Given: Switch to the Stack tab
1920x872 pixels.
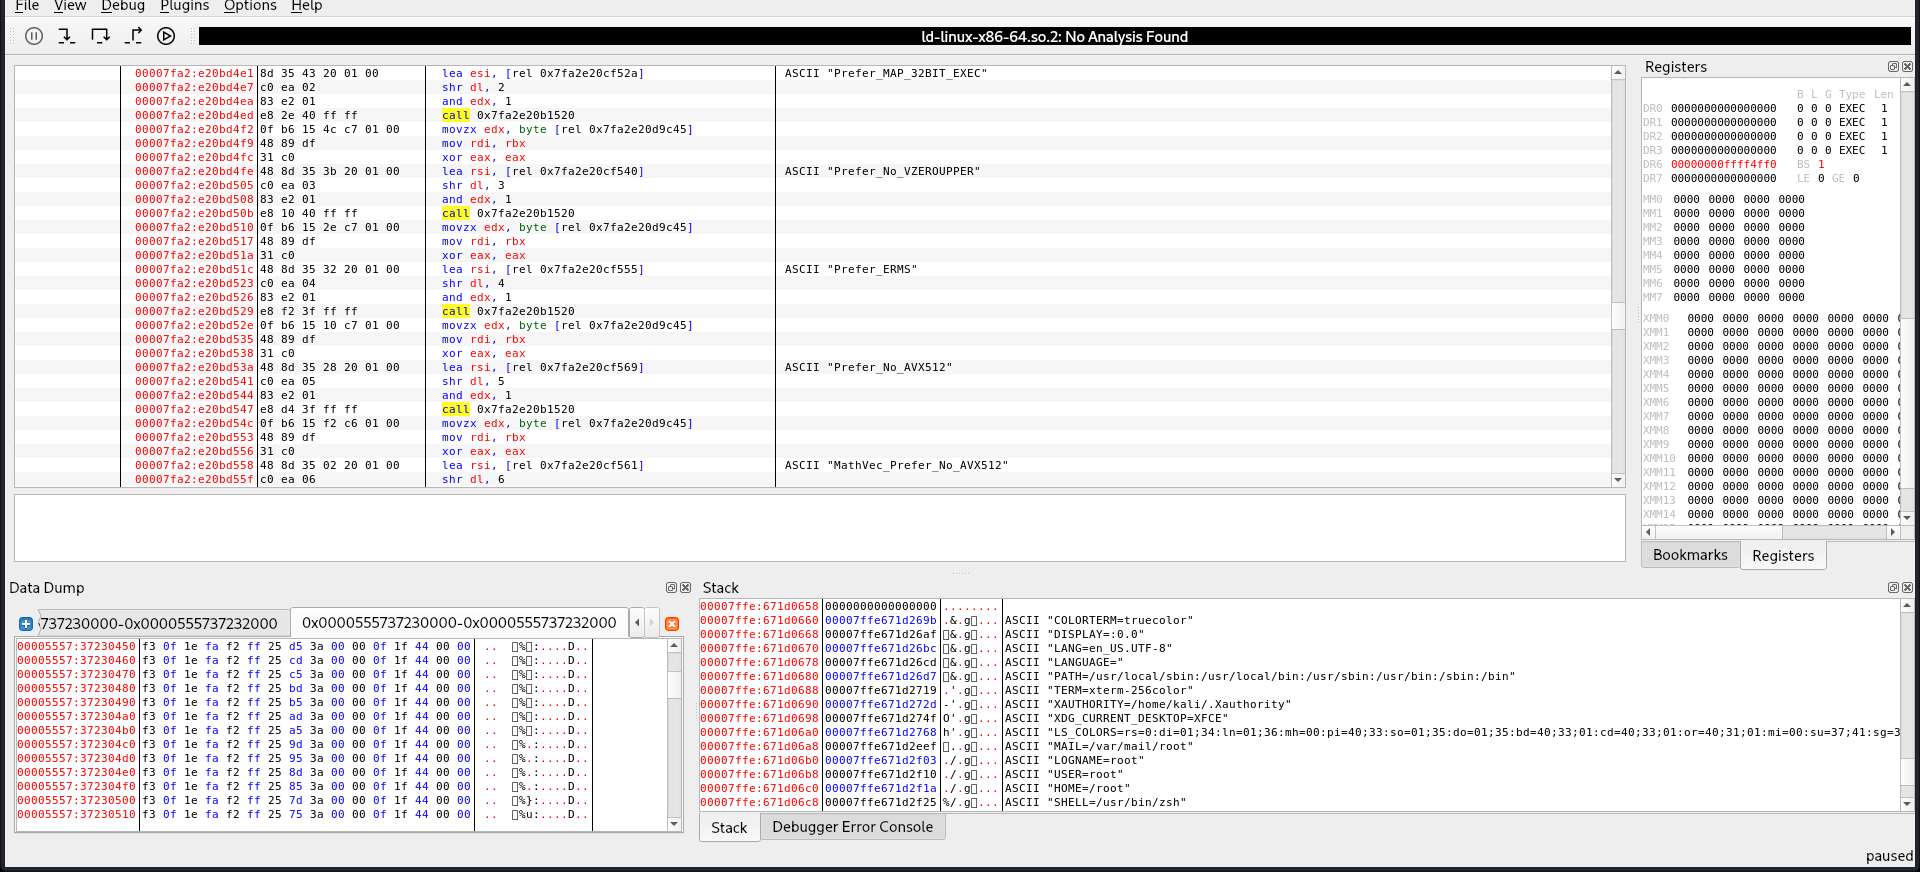Looking at the screenshot, I should (x=729, y=828).
